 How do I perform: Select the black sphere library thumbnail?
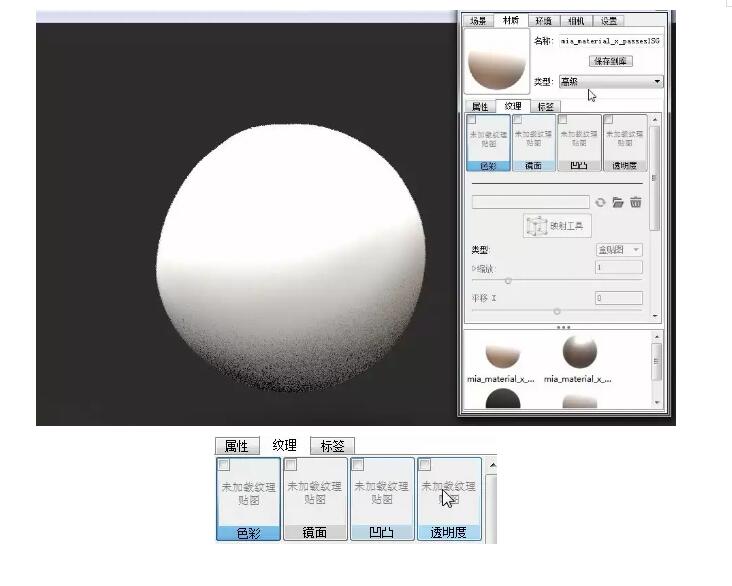pyautogui.click(x=503, y=398)
